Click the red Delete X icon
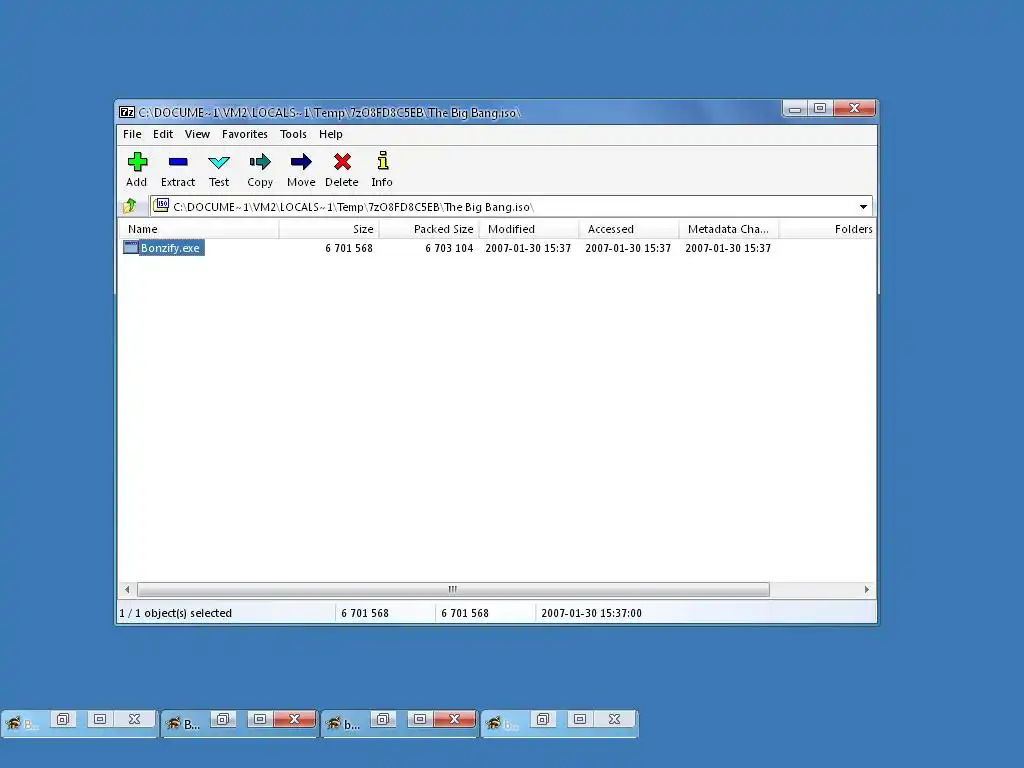The image size is (1024, 768). click(x=342, y=161)
